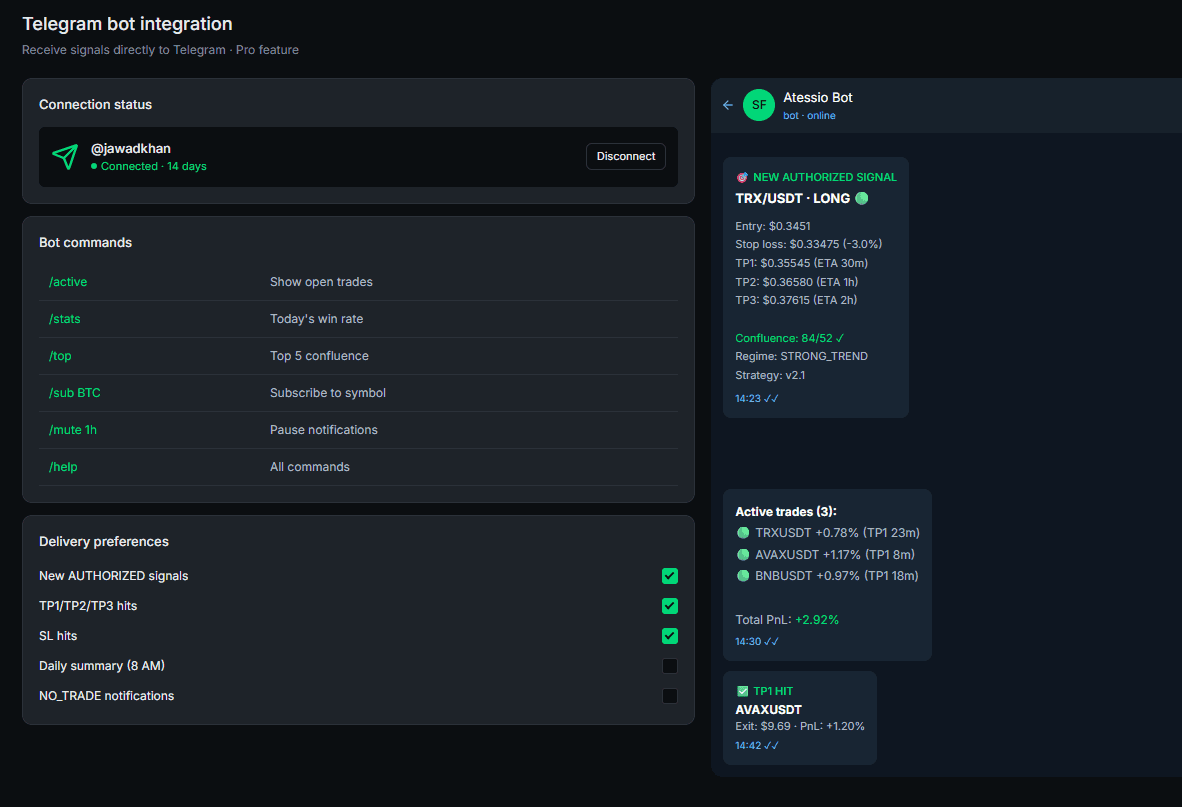This screenshot has height=807, width=1182.
Task: Choose the /top command
Action: 60,356
